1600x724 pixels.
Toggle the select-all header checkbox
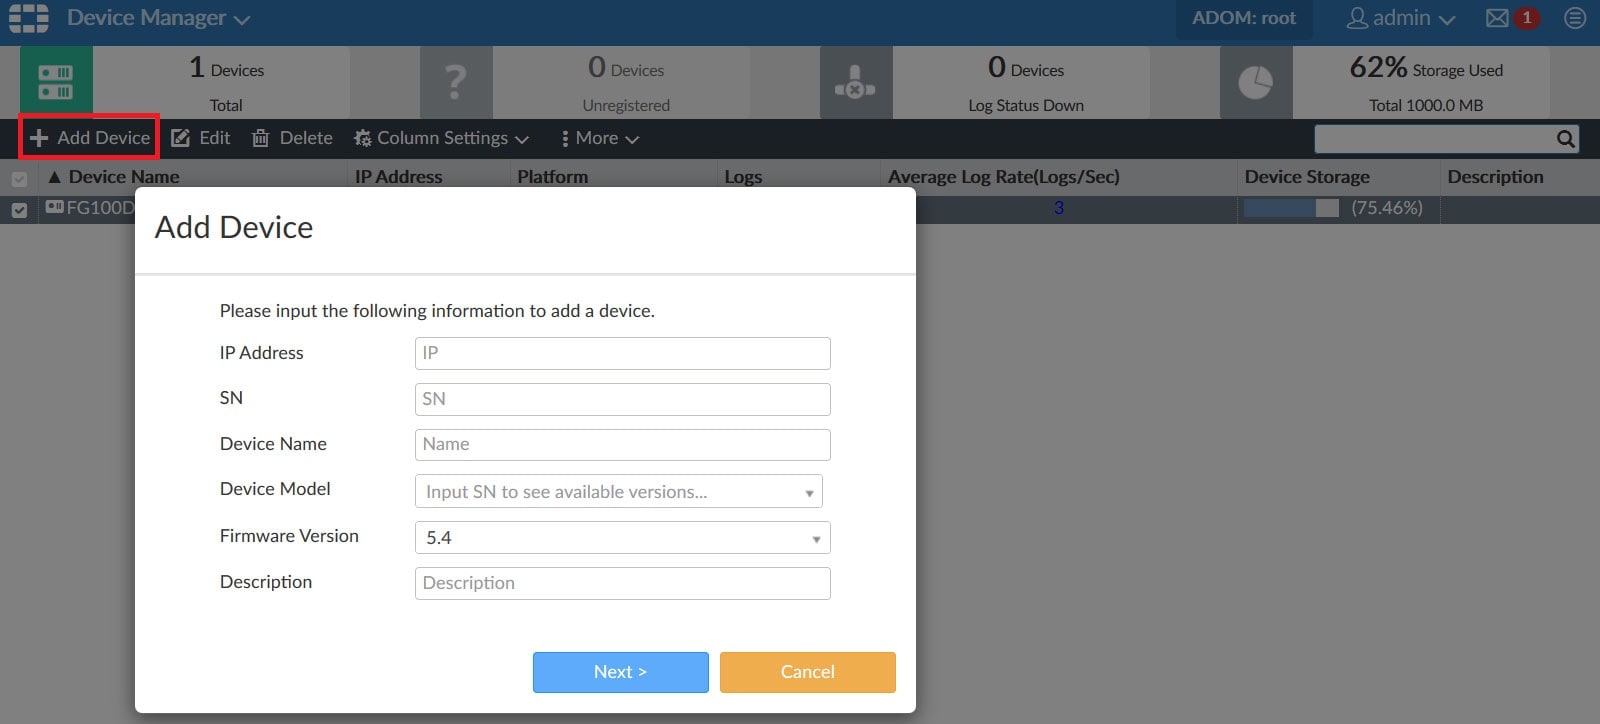pyautogui.click(x=19, y=179)
